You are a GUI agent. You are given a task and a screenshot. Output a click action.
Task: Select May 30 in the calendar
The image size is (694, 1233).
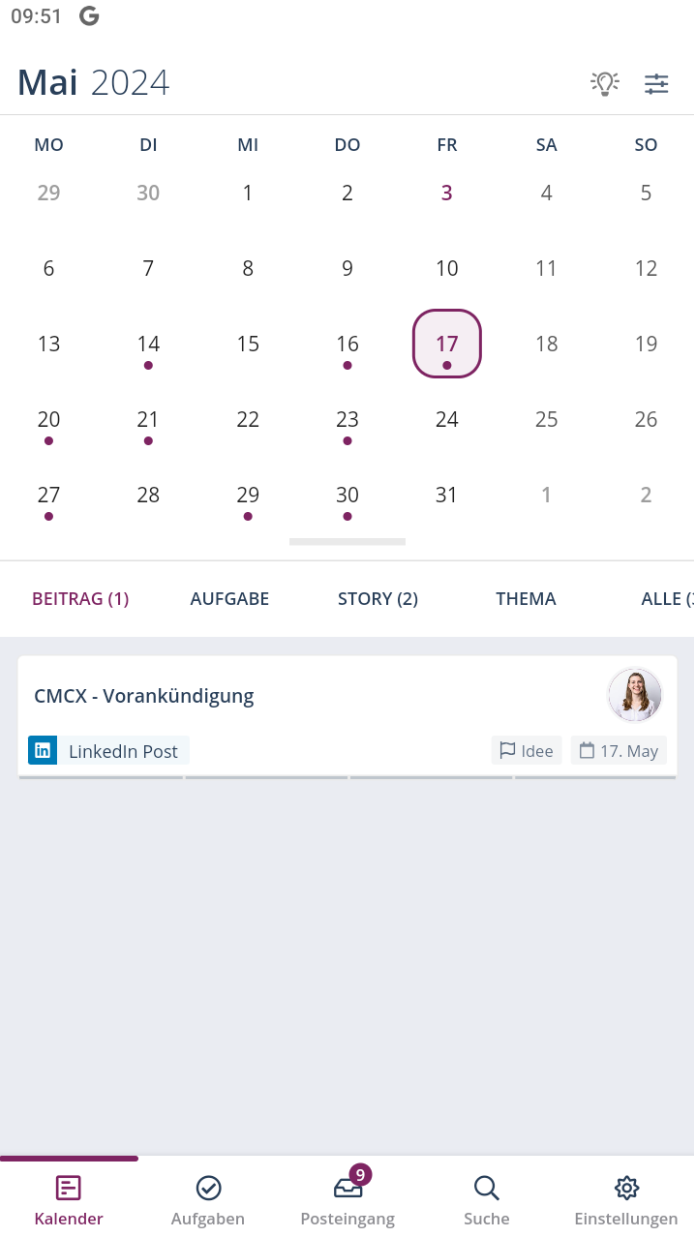pyautogui.click(x=347, y=496)
